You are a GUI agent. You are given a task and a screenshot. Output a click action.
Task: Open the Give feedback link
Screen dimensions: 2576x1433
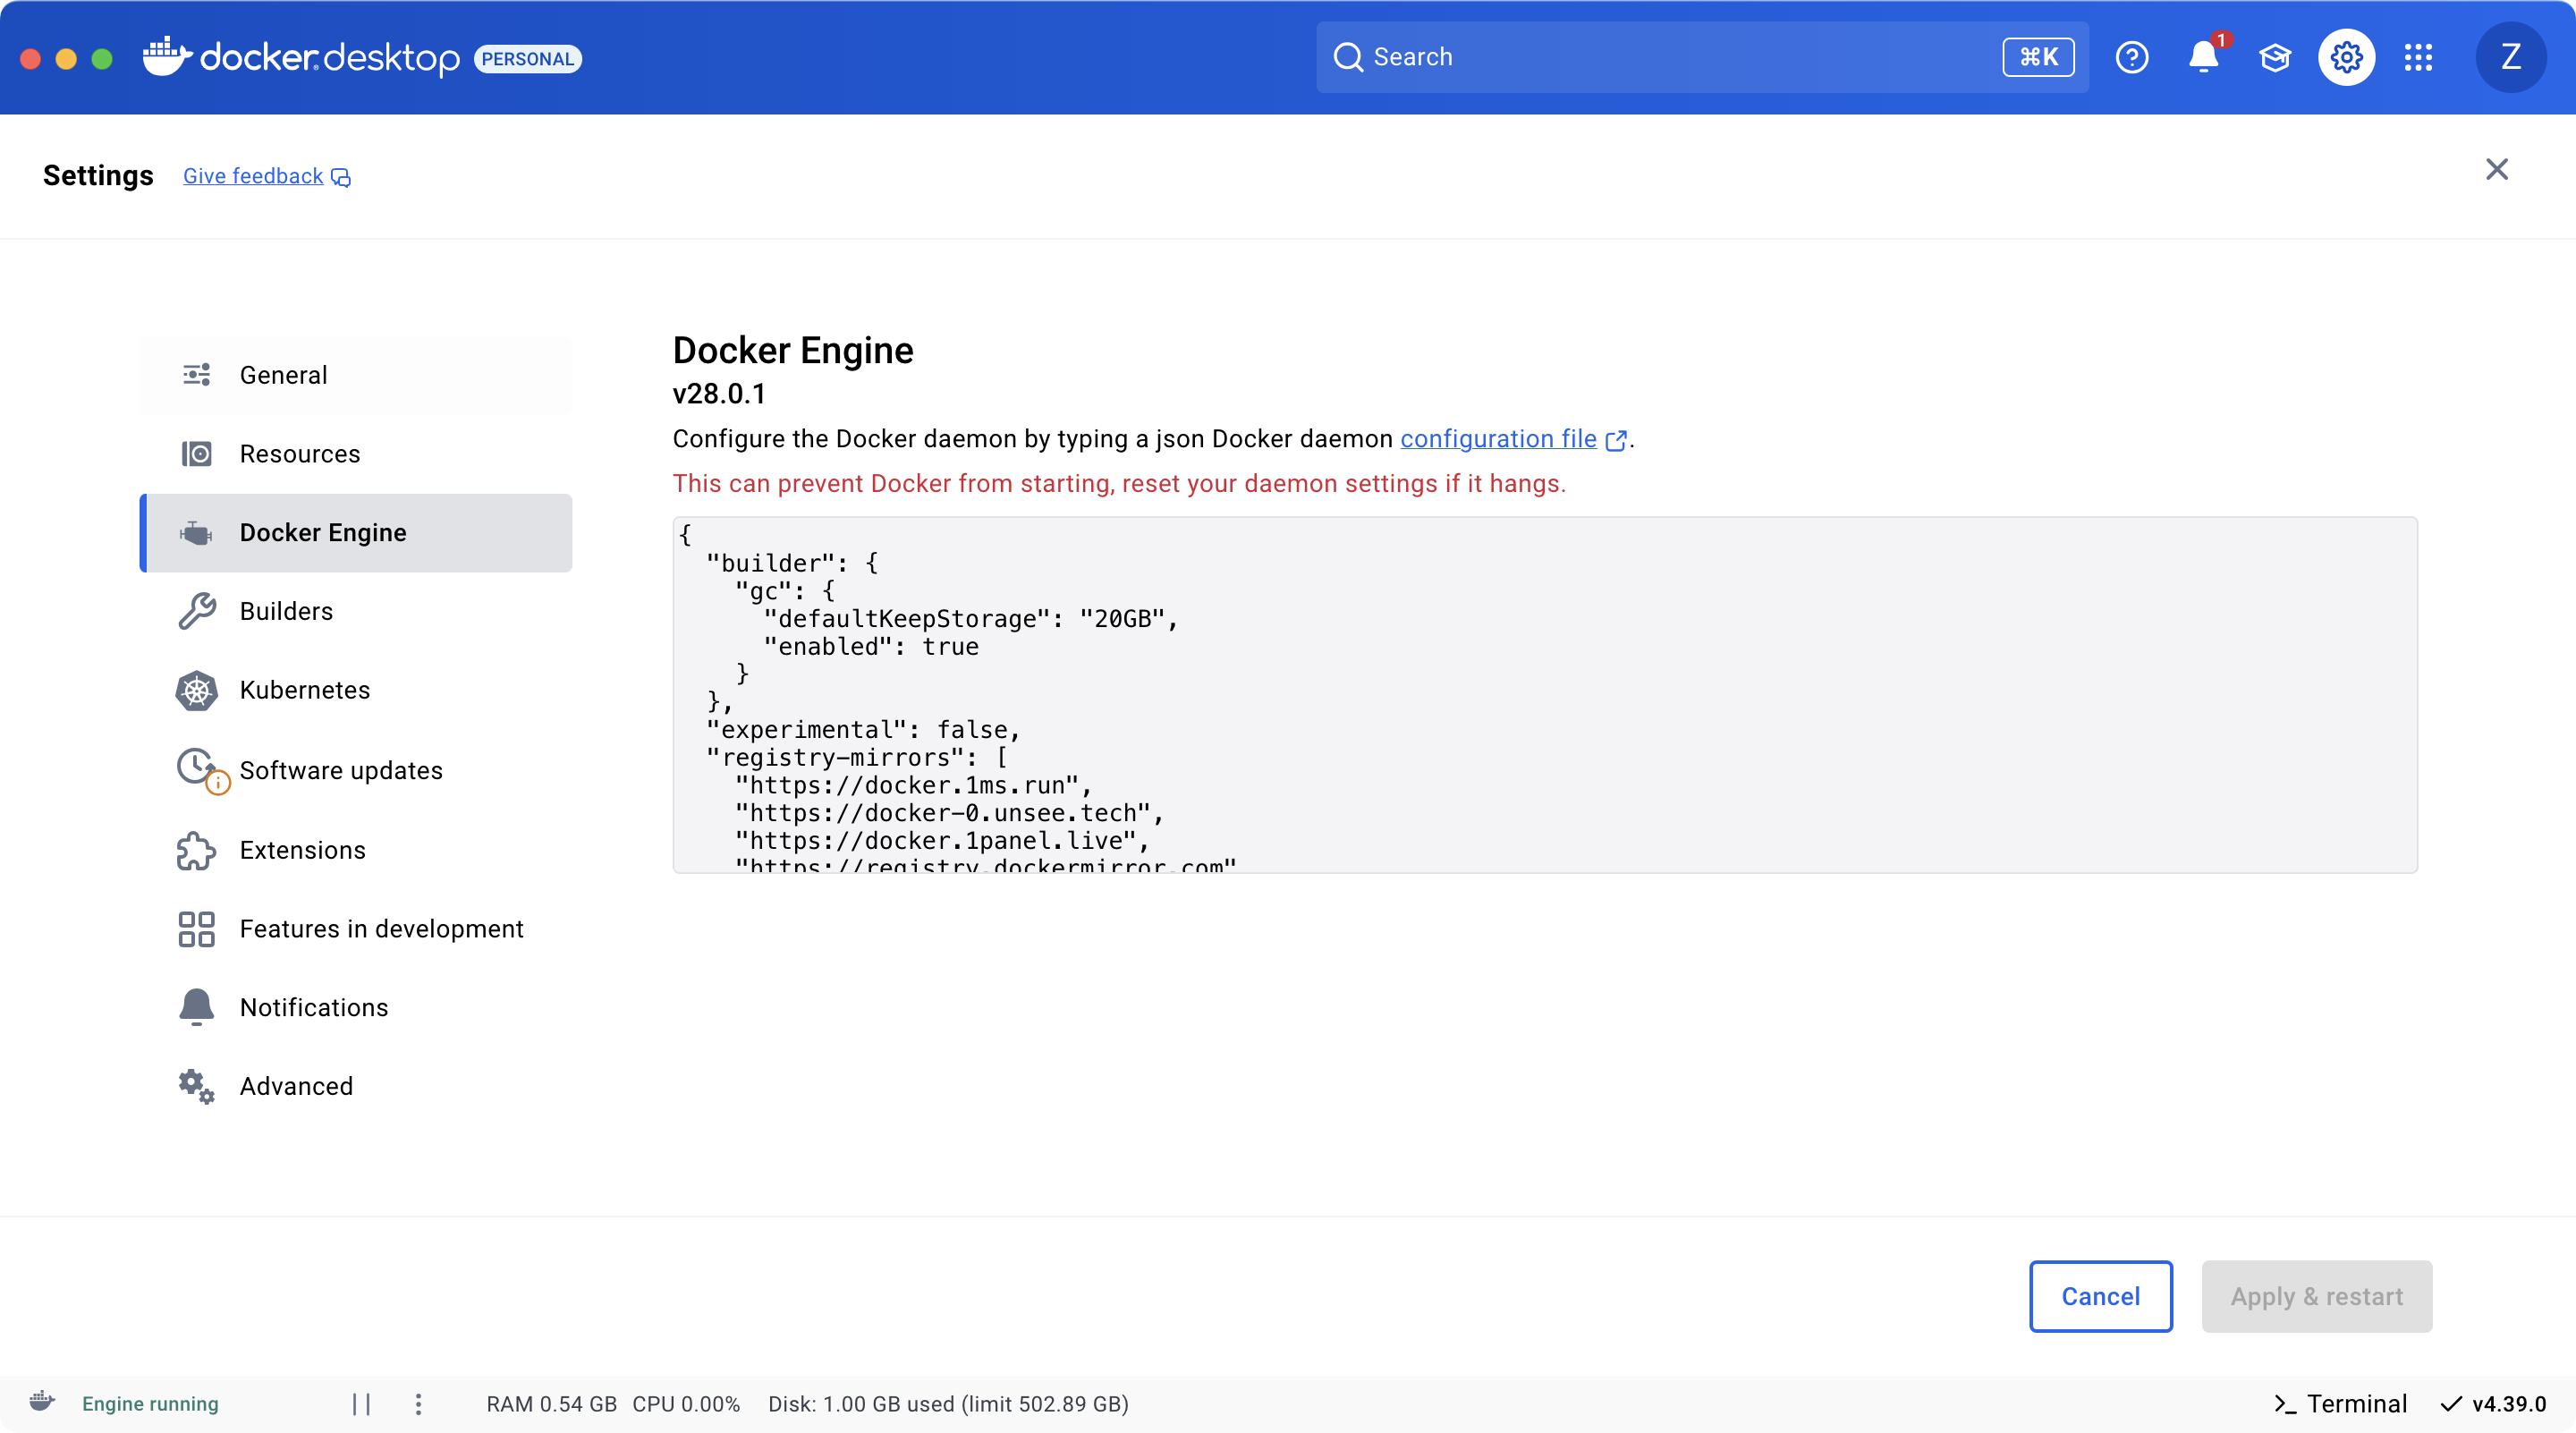[x=253, y=175]
